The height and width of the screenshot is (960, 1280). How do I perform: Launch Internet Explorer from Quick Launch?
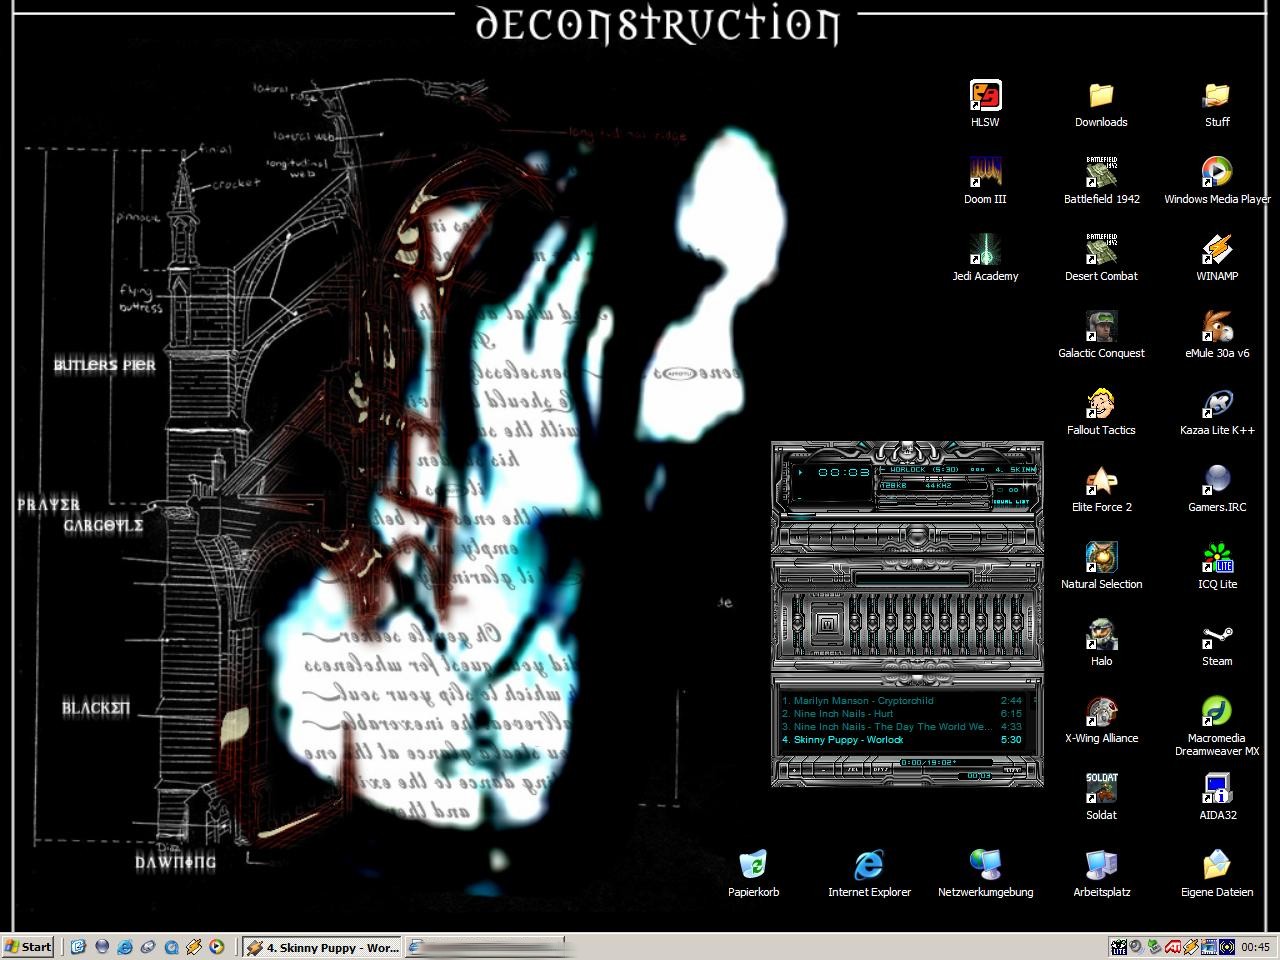pyautogui.click(x=125, y=946)
